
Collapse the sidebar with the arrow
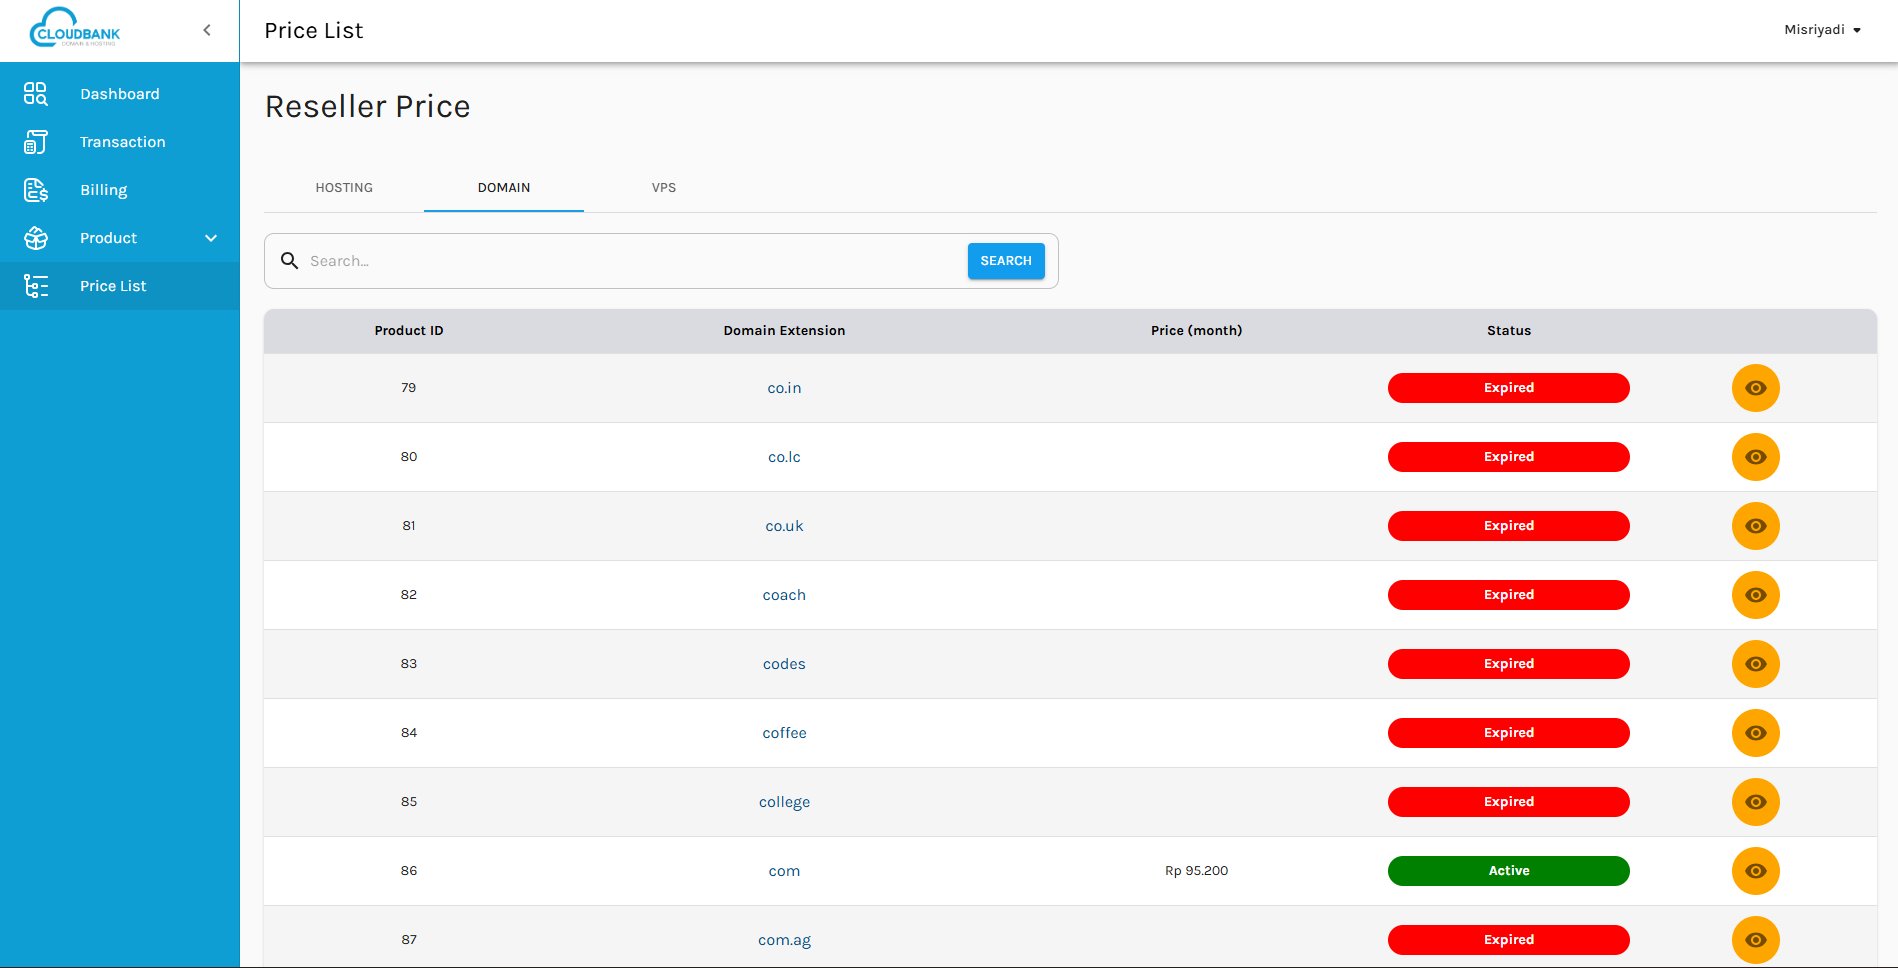pos(207,30)
